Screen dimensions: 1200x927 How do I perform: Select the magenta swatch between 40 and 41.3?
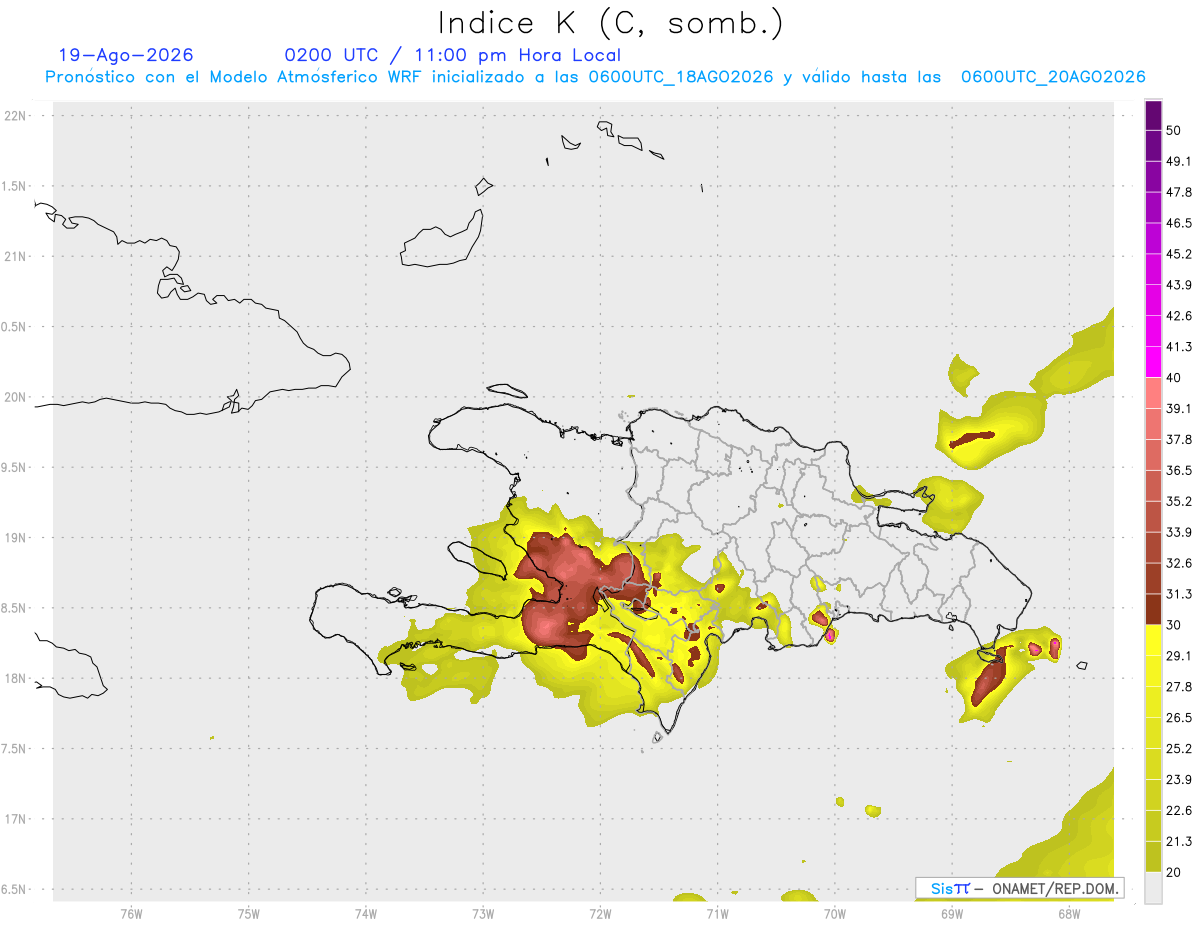[1154, 362]
